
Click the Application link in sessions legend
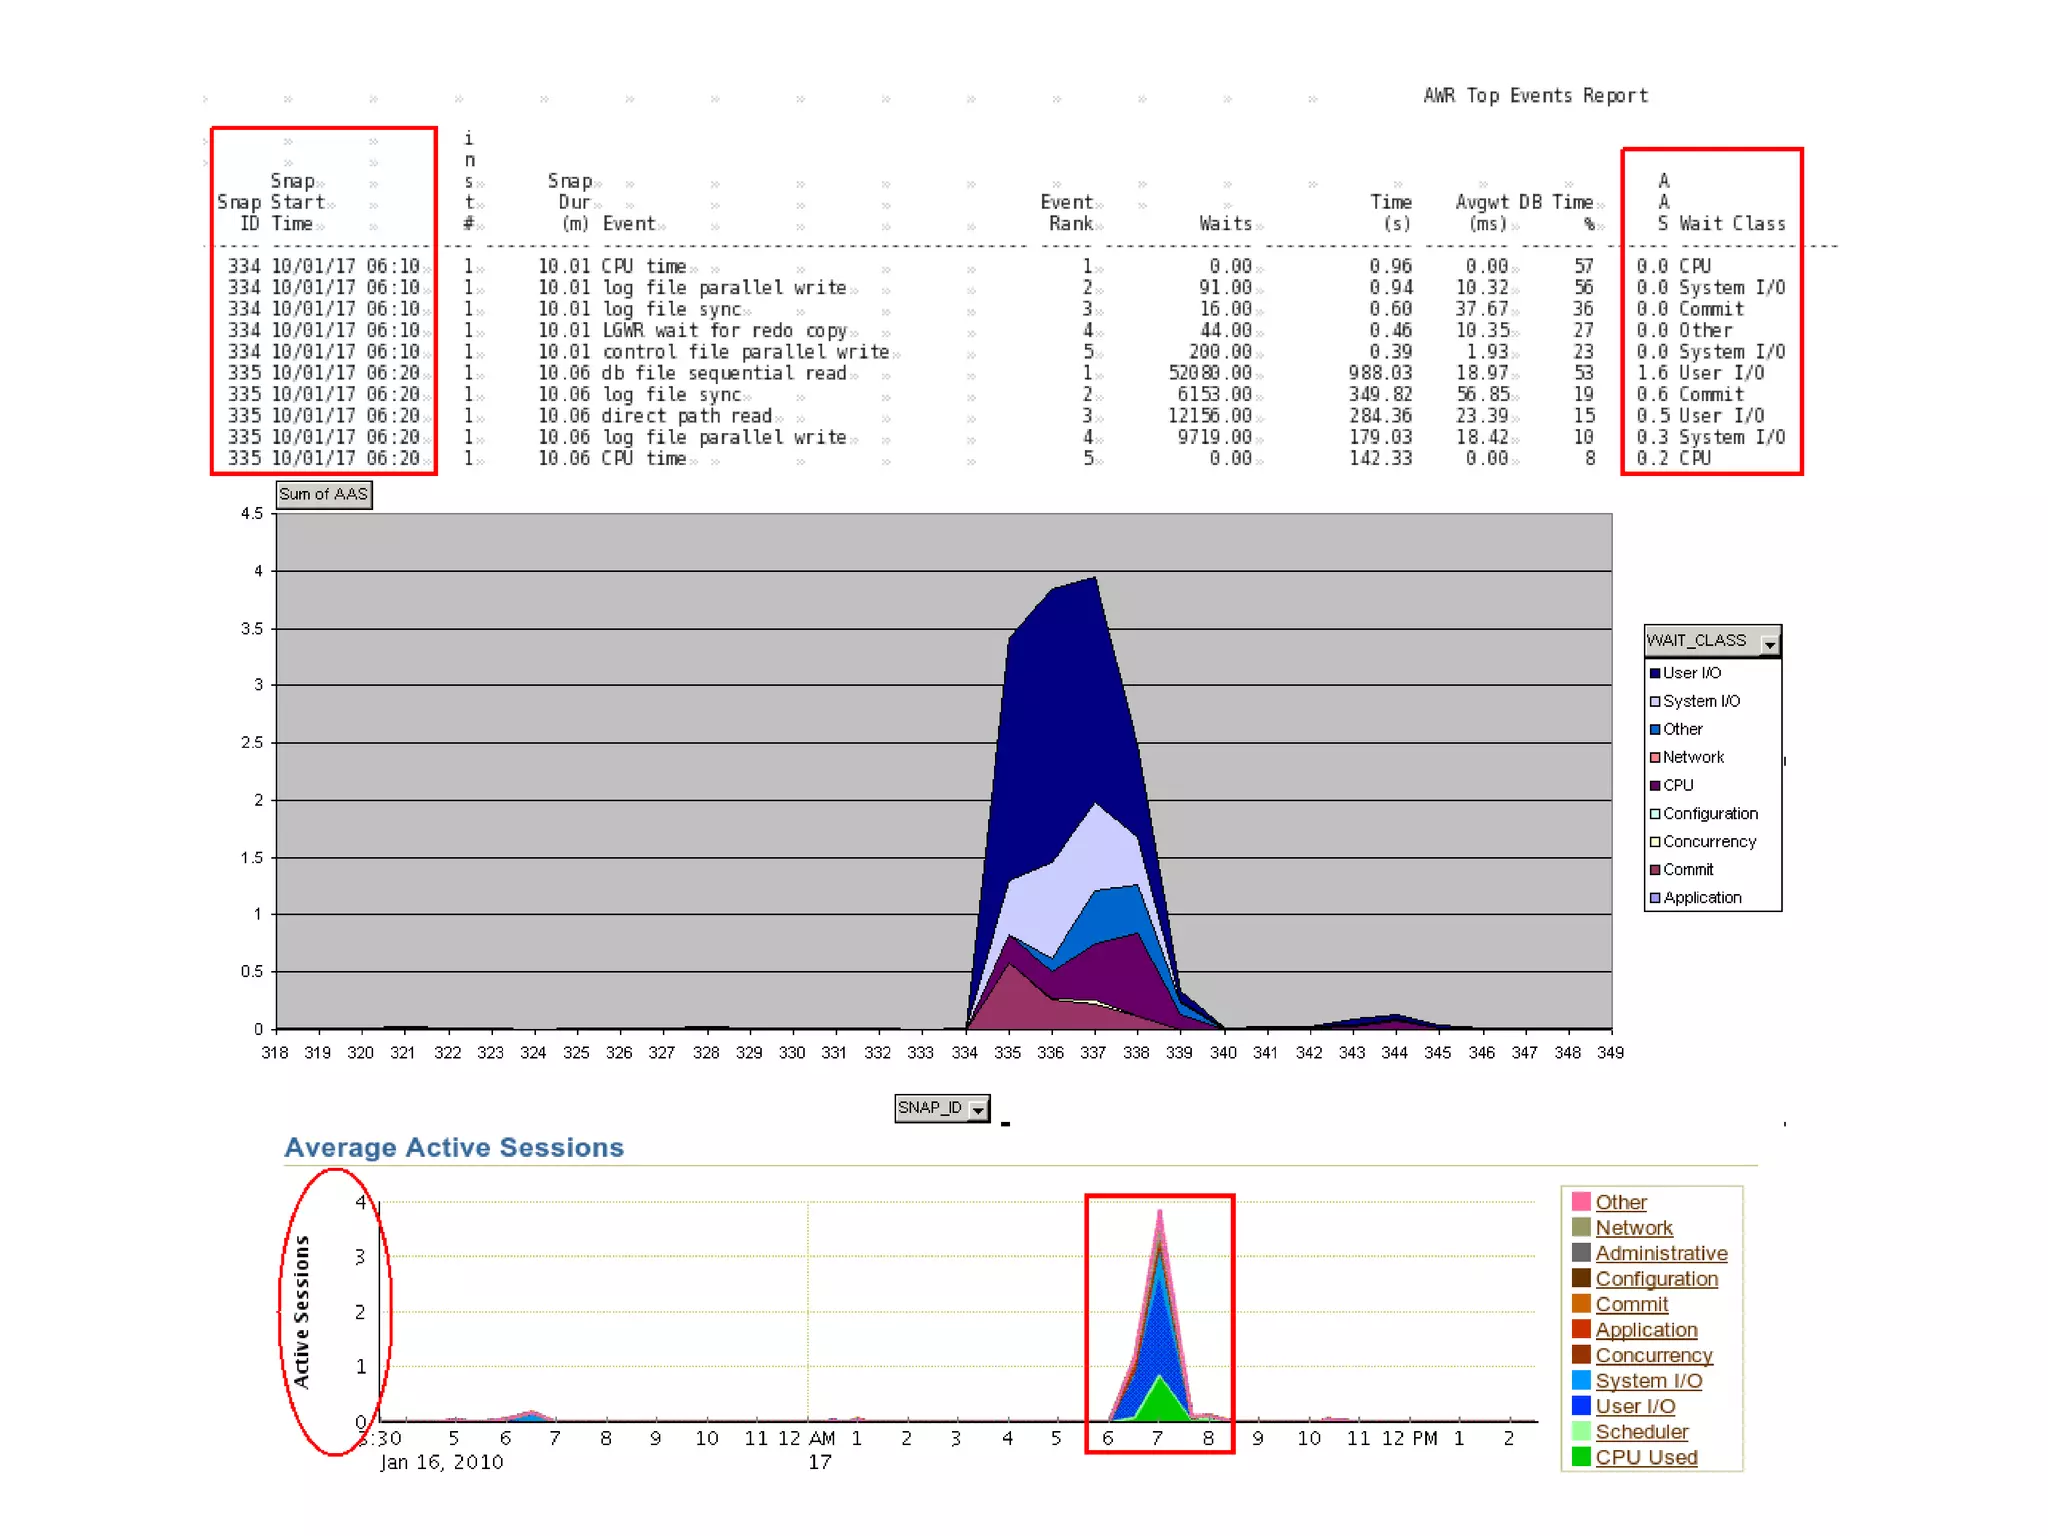tap(1645, 1329)
